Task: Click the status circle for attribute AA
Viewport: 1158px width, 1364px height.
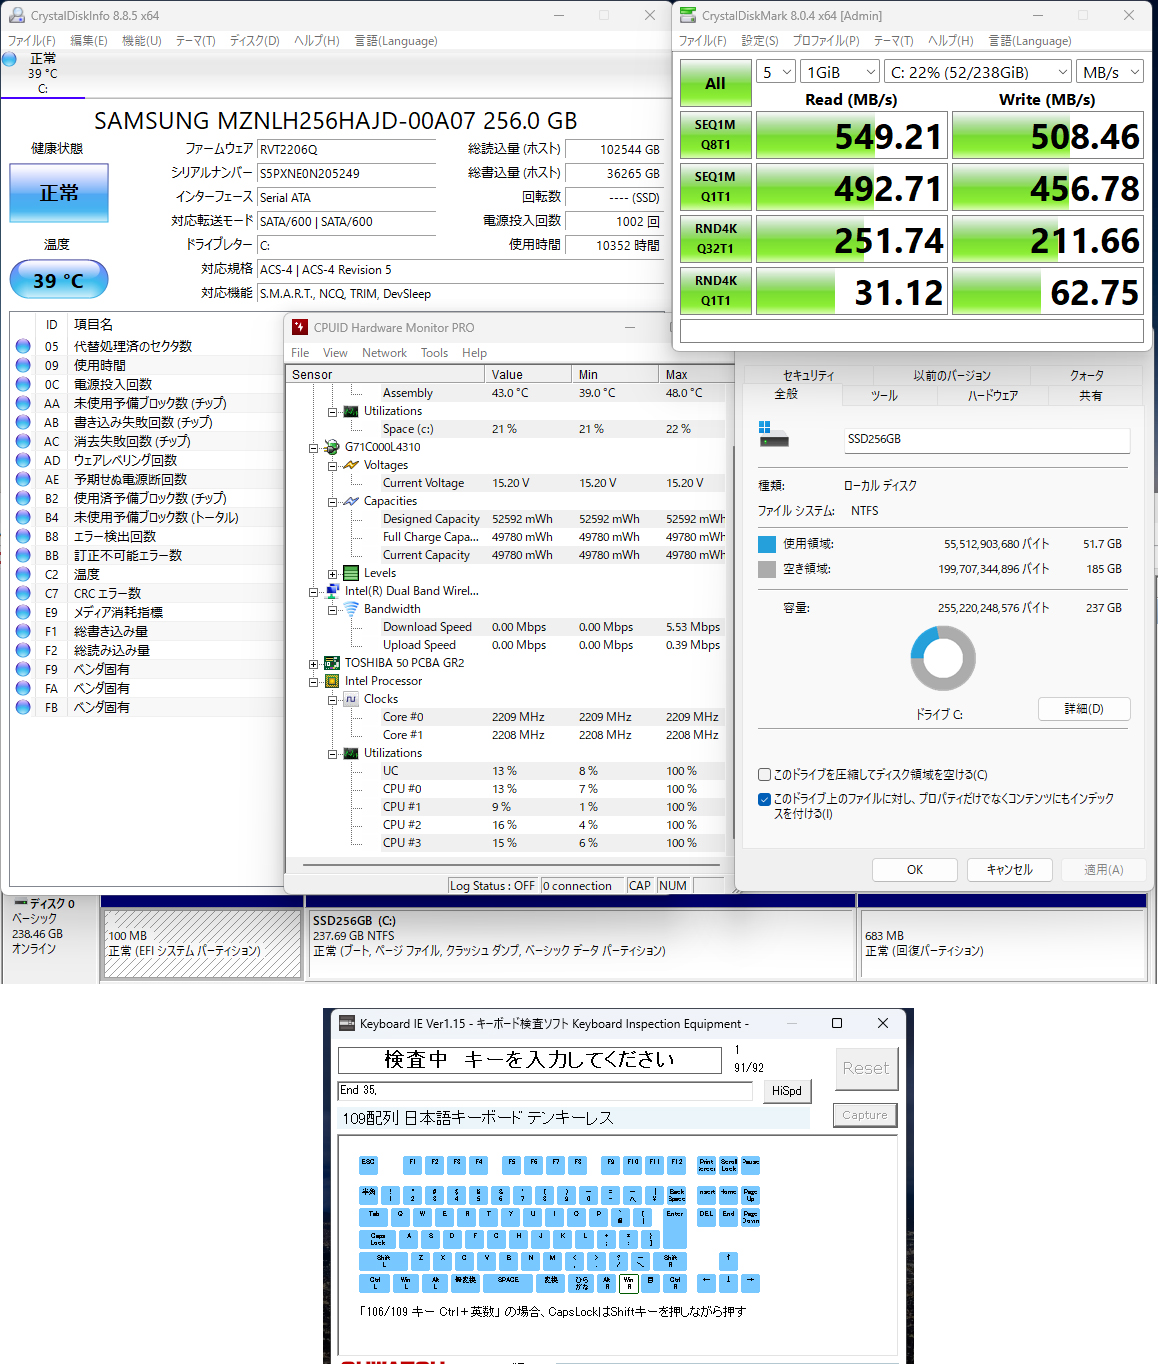Action: 23,403
